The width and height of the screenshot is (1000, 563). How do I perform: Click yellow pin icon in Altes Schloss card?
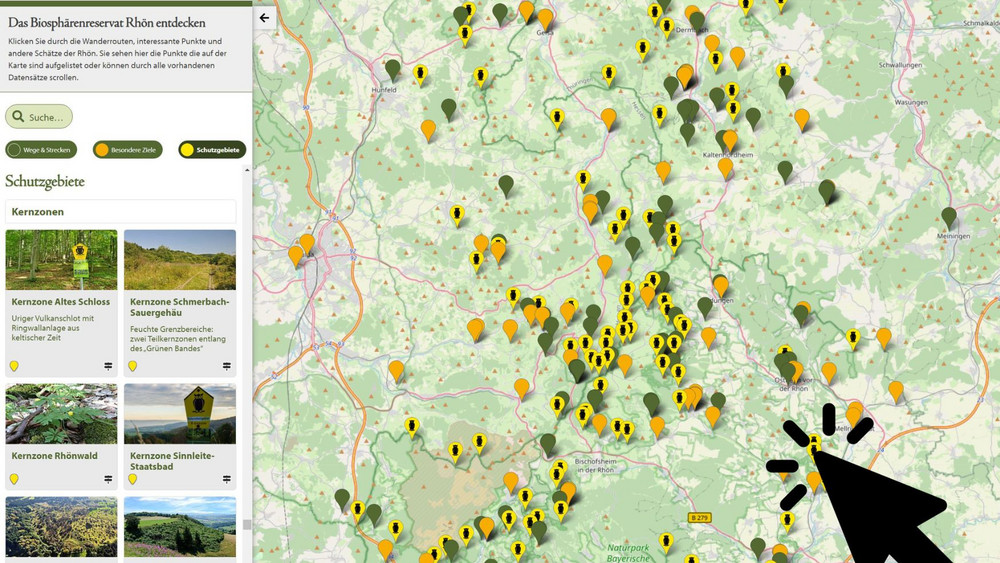coord(14,366)
